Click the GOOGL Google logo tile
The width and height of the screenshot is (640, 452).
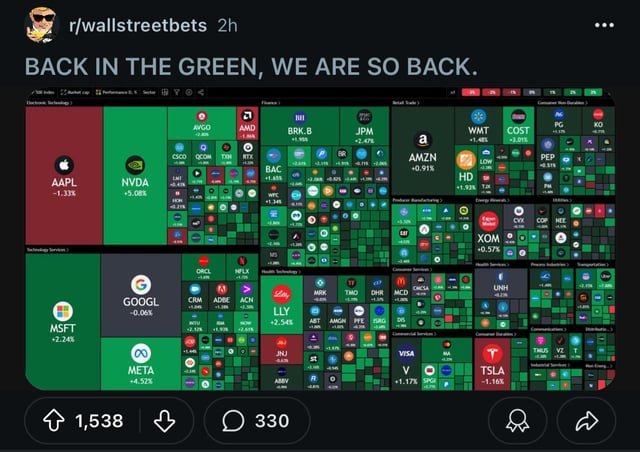[x=141, y=295]
